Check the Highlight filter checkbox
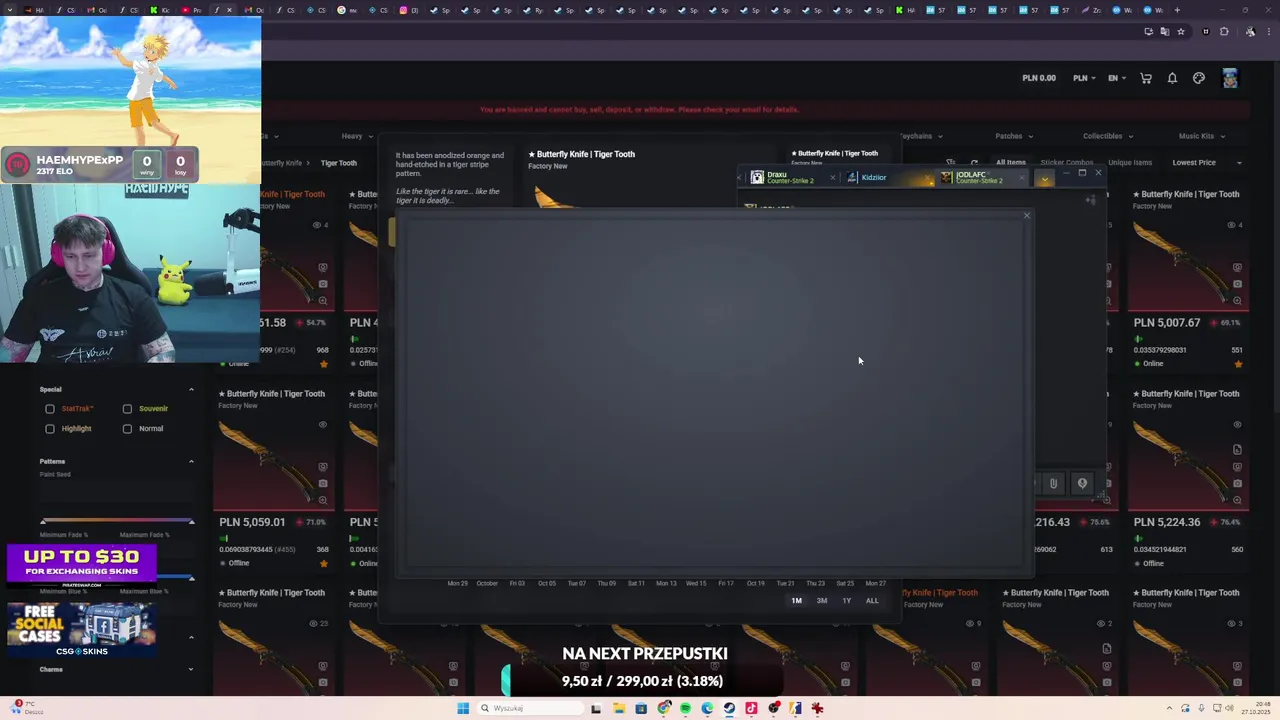This screenshot has width=1280, height=720. [50, 429]
